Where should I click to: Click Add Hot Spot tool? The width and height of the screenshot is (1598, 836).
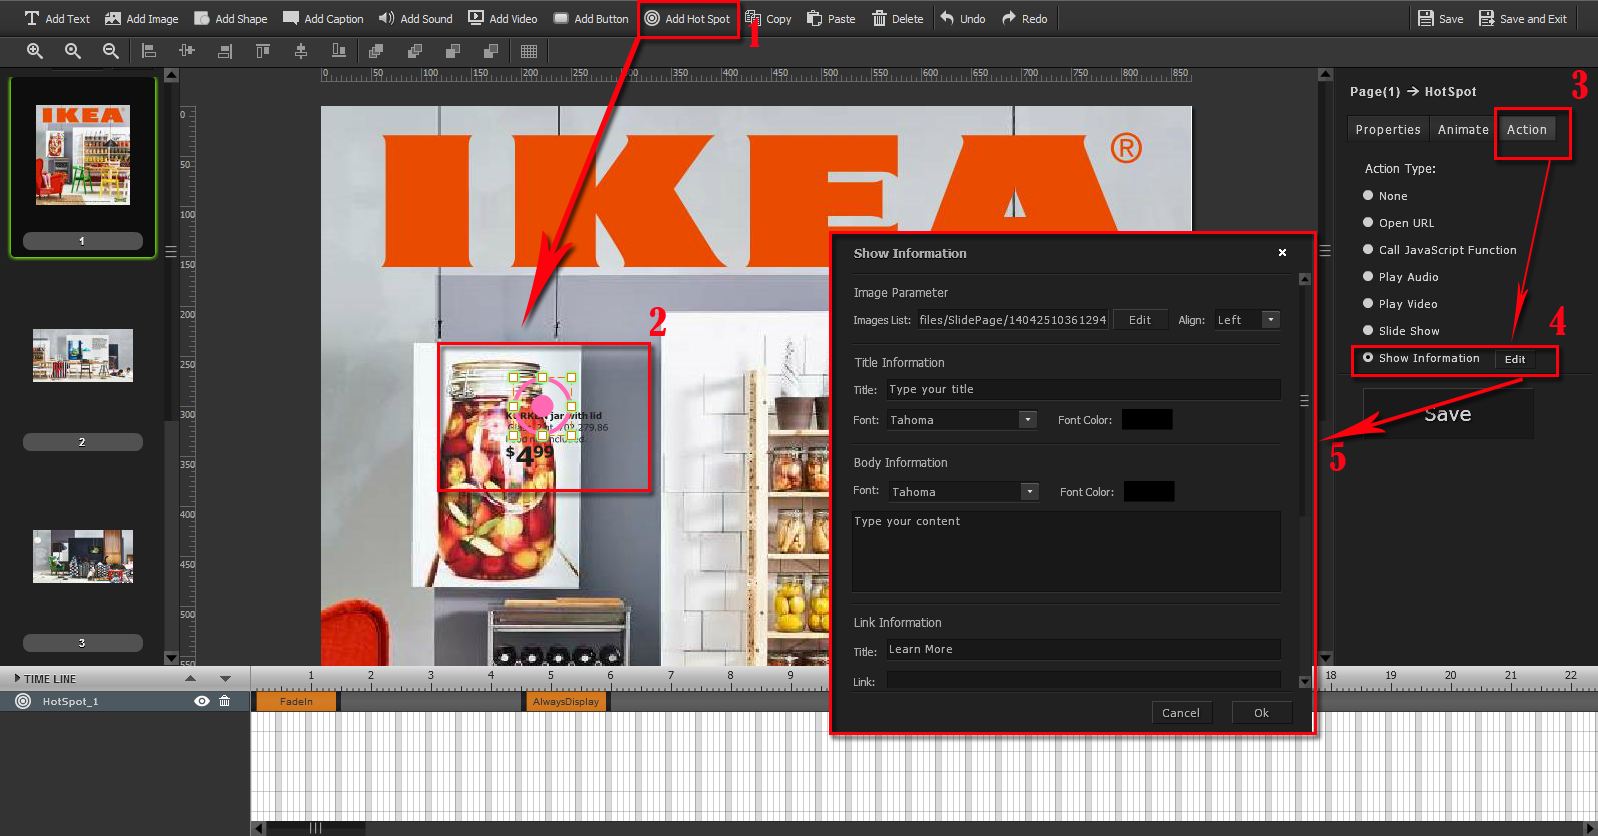(x=687, y=18)
